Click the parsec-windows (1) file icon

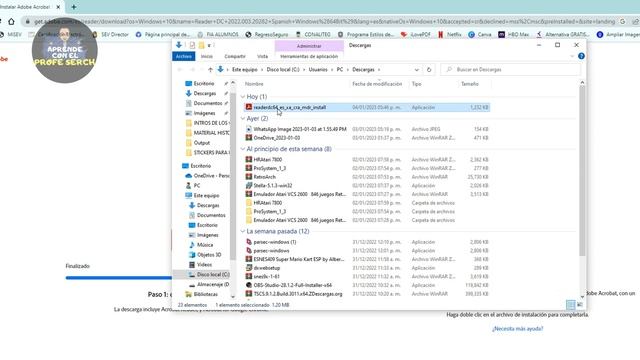point(249,242)
